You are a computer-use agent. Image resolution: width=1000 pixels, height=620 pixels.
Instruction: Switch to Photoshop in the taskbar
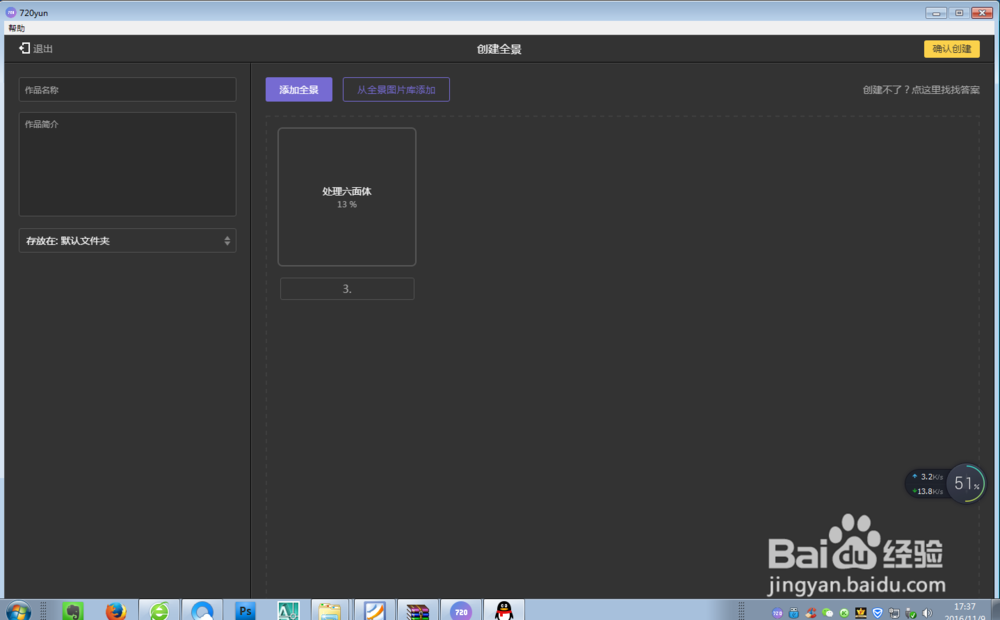click(x=245, y=611)
